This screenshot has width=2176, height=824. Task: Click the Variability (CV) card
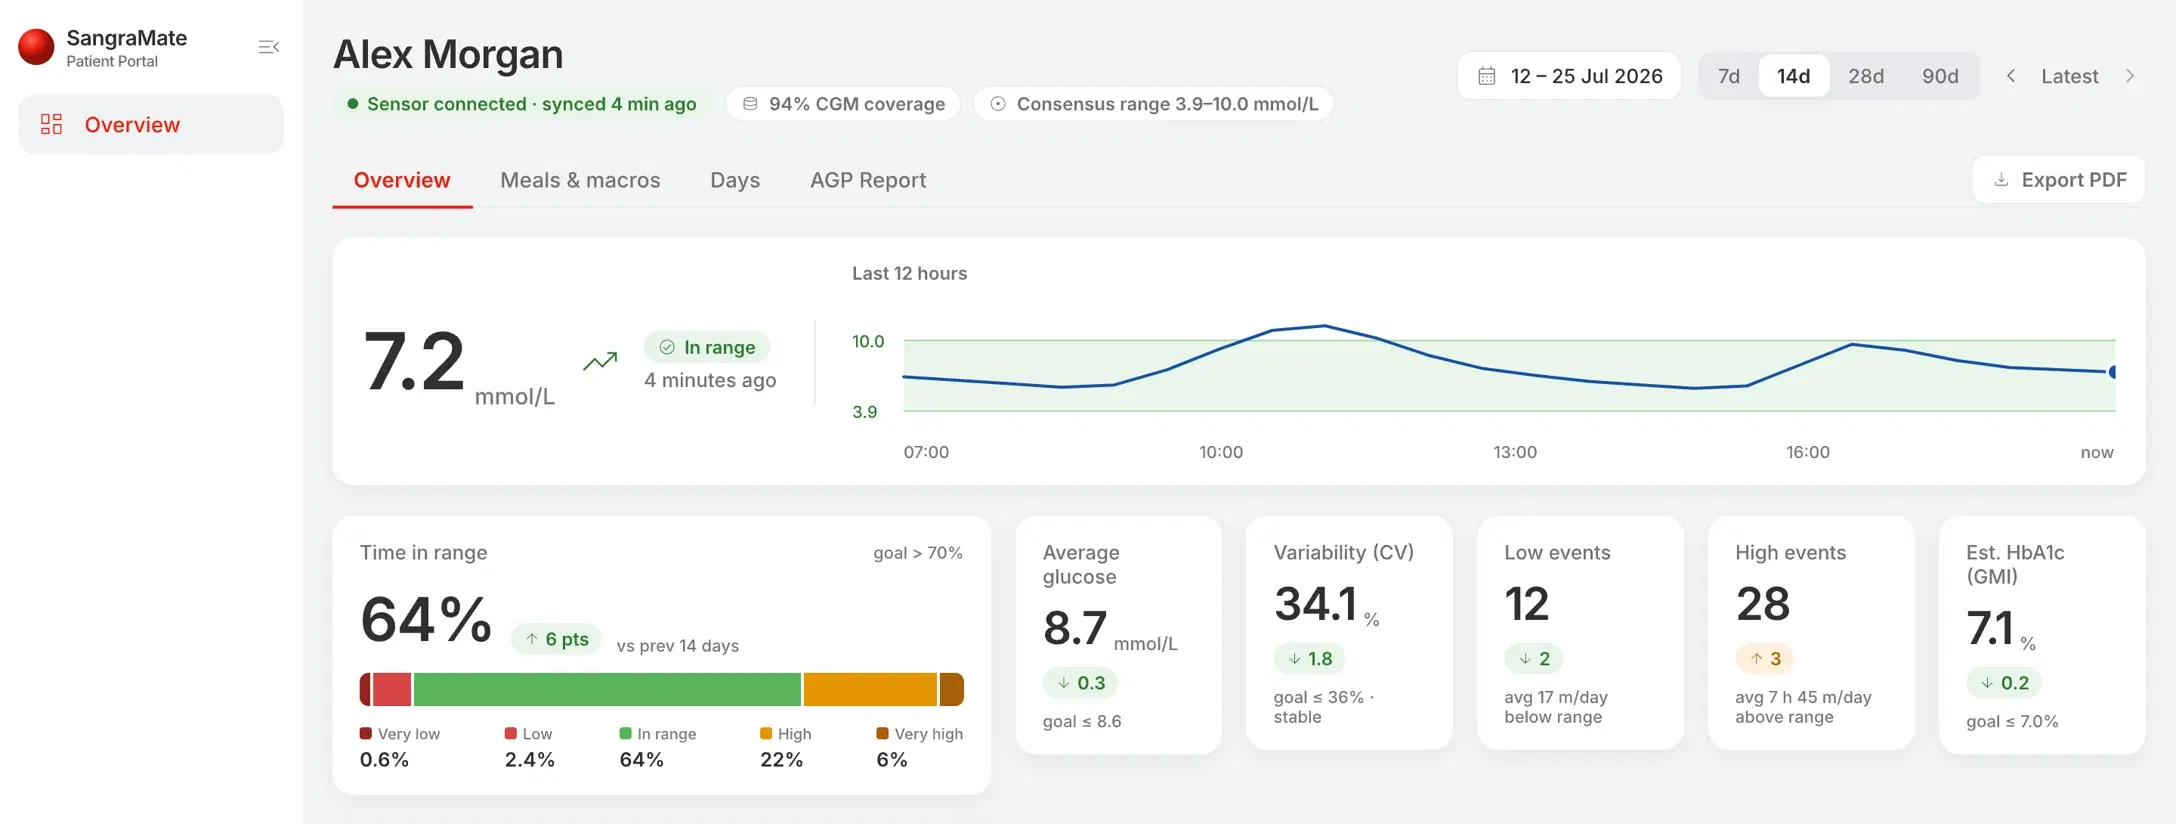click(x=1349, y=632)
